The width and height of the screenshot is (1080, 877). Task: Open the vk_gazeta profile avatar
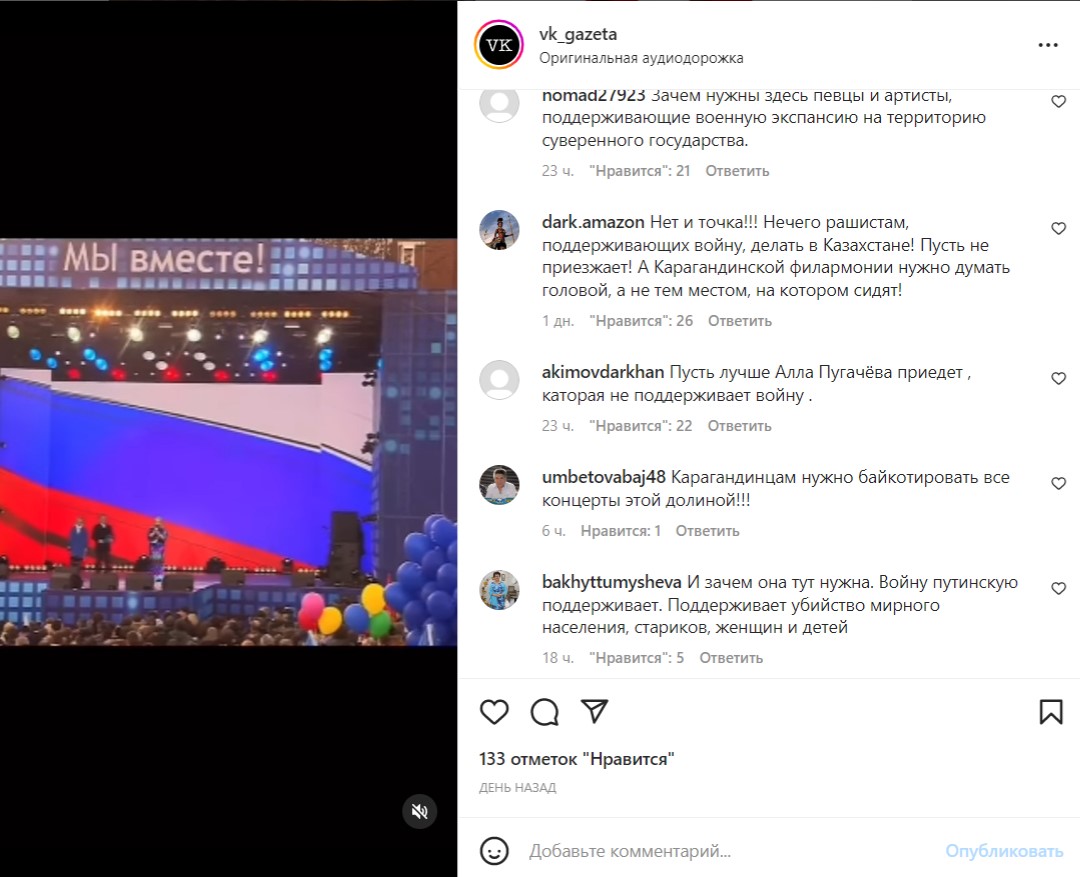pyautogui.click(x=499, y=45)
